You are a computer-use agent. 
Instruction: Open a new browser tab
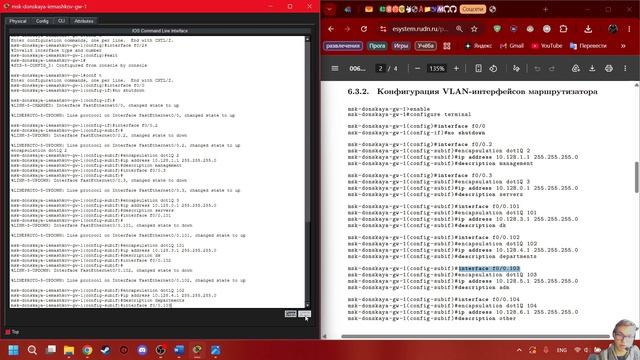[x=545, y=9]
